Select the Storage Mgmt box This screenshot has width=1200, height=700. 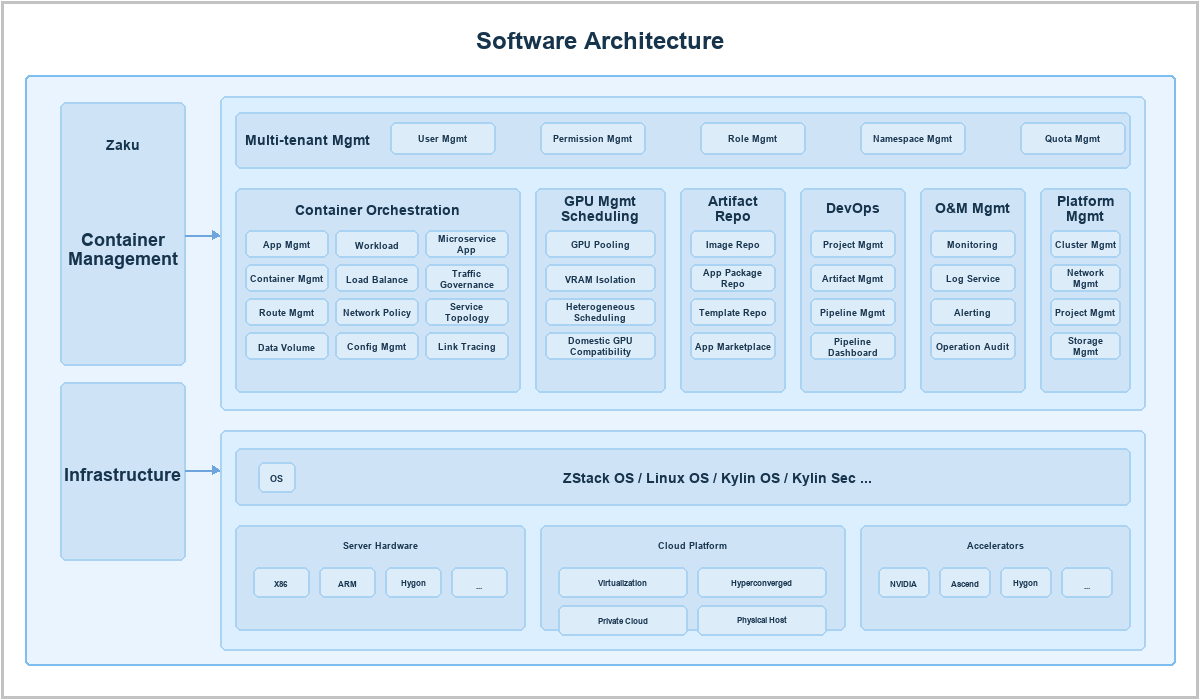click(x=1085, y=347)
